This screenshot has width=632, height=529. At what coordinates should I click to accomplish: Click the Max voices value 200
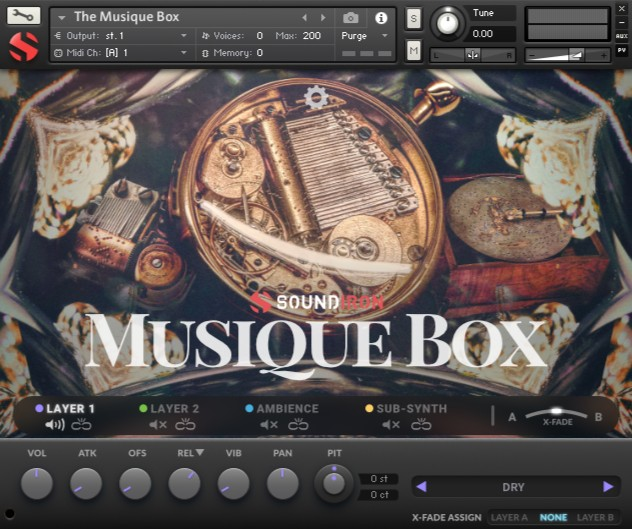click(312, 36)
